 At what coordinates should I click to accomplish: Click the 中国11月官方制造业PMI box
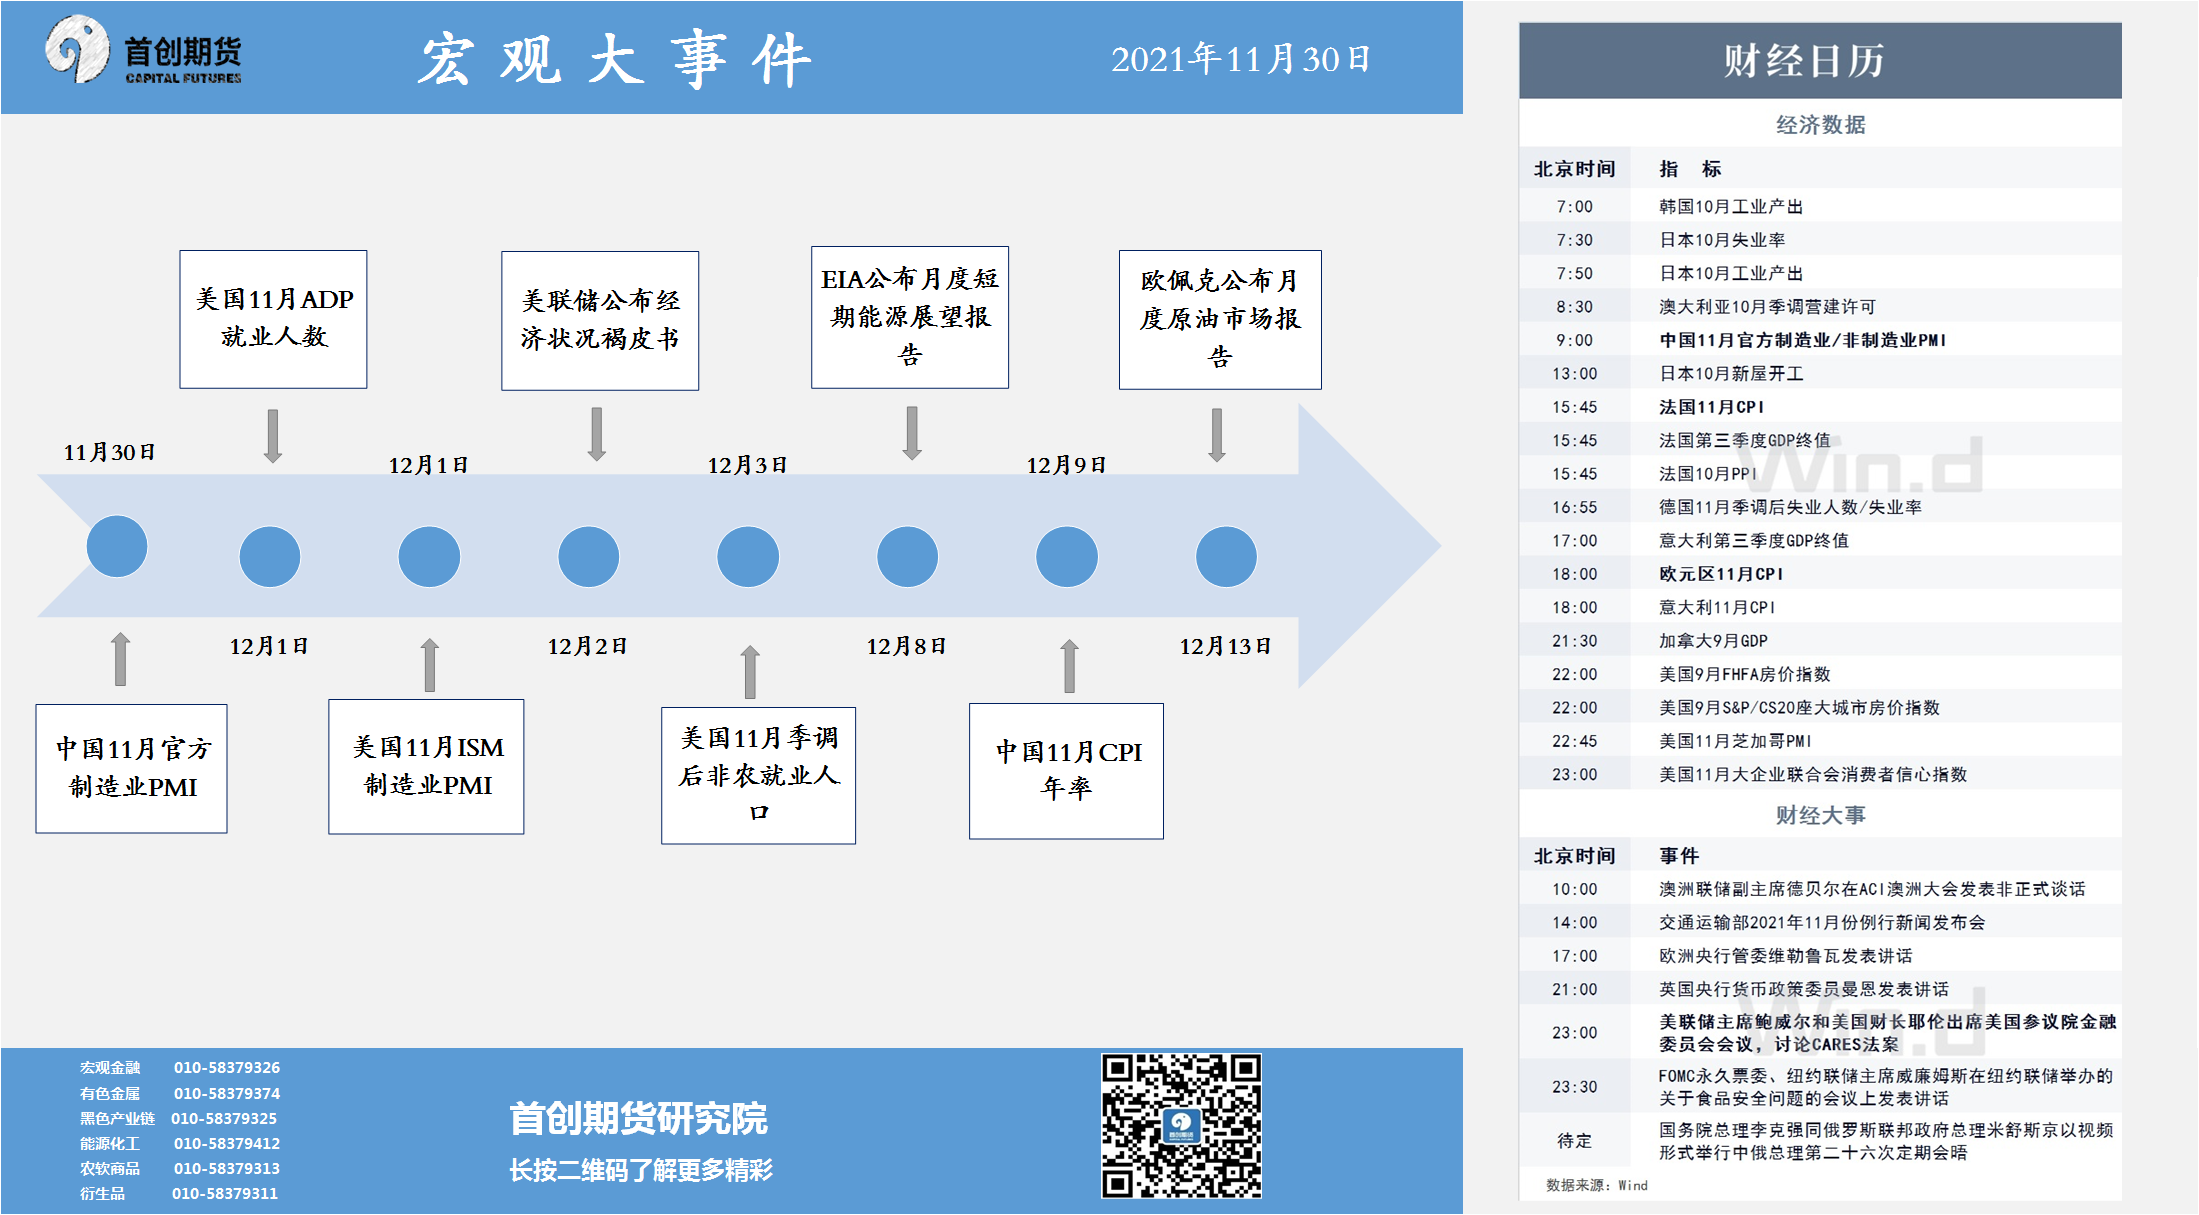point(132,768)
